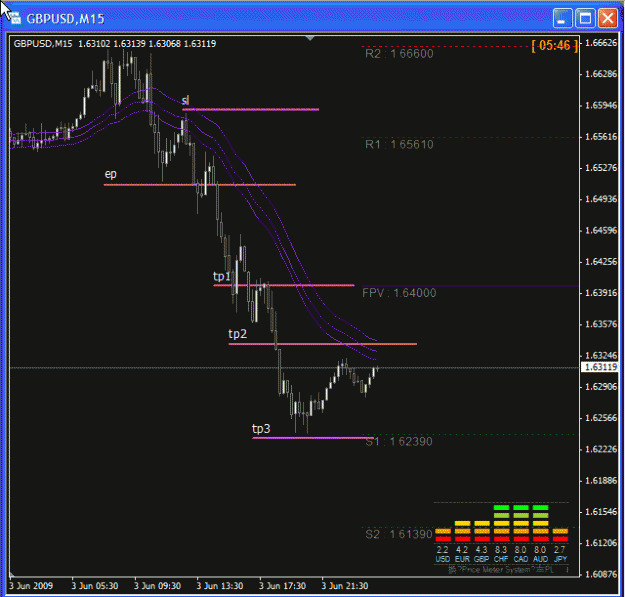Click the EUR strength meter bar
The height and width of the screenshot is (597, 625).
(x=462, y=531)
